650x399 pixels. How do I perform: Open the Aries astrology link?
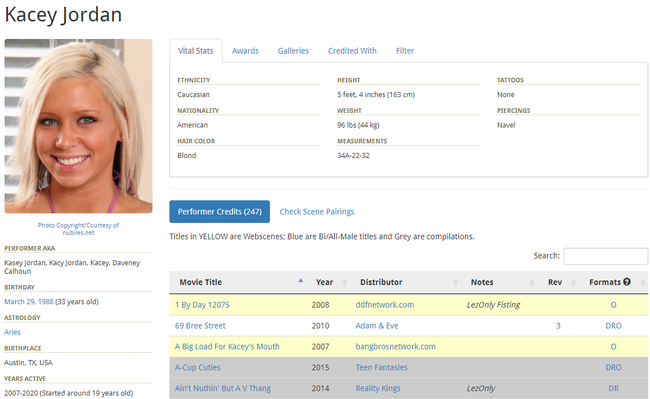pyautogui.click(x=12, y=332)
